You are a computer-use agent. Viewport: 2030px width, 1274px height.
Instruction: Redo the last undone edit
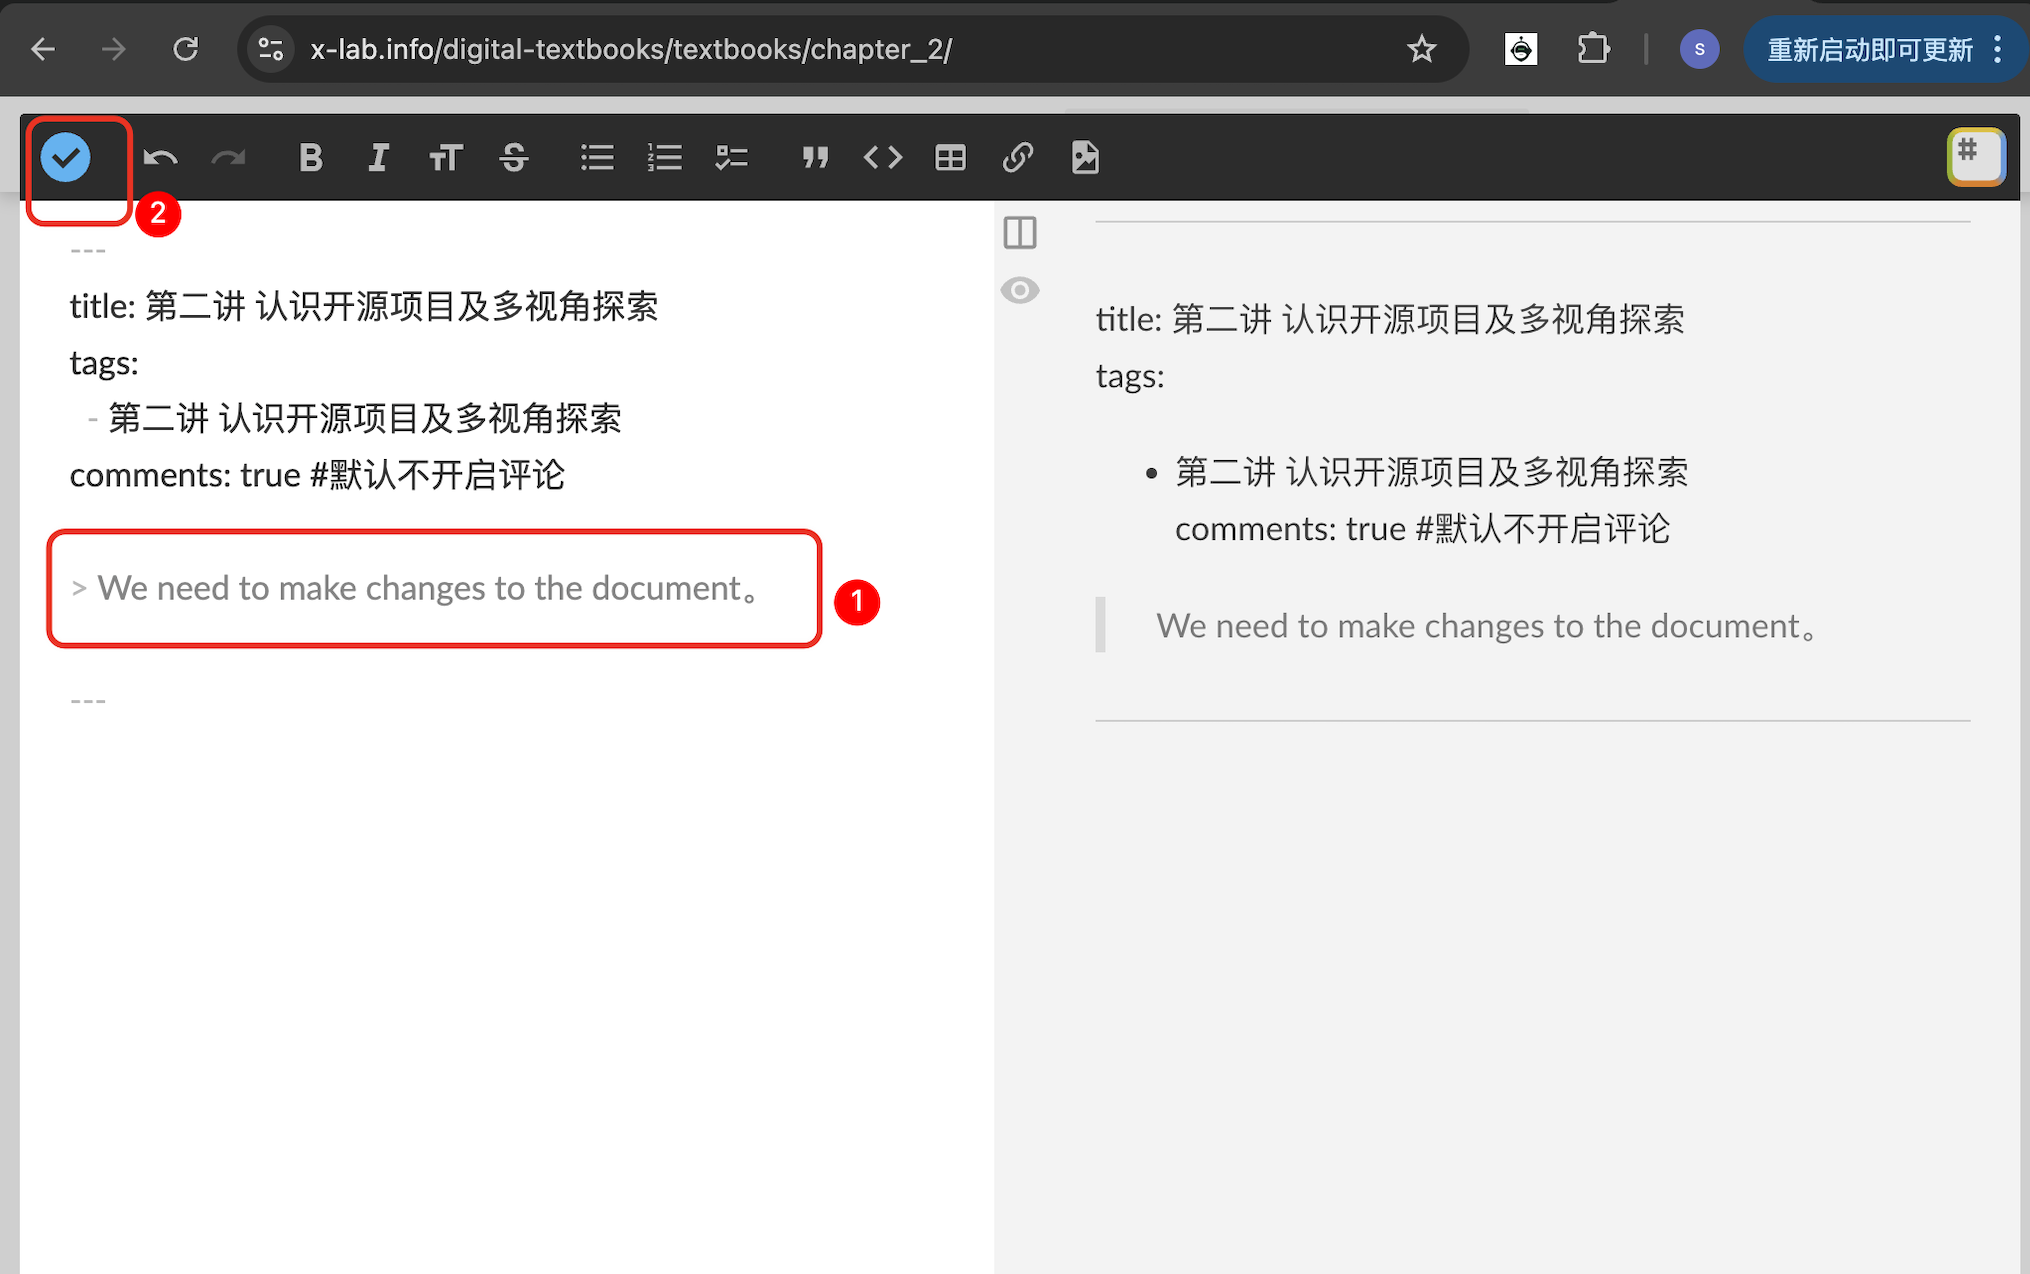click(228, 157)
